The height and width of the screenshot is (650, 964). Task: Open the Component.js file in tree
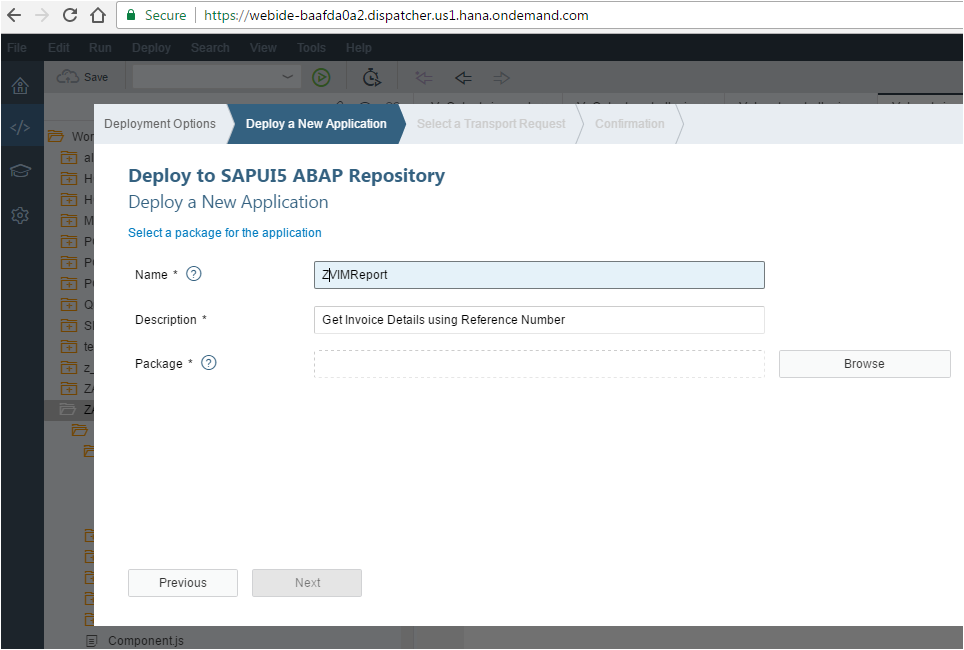(x=146, y=641)
